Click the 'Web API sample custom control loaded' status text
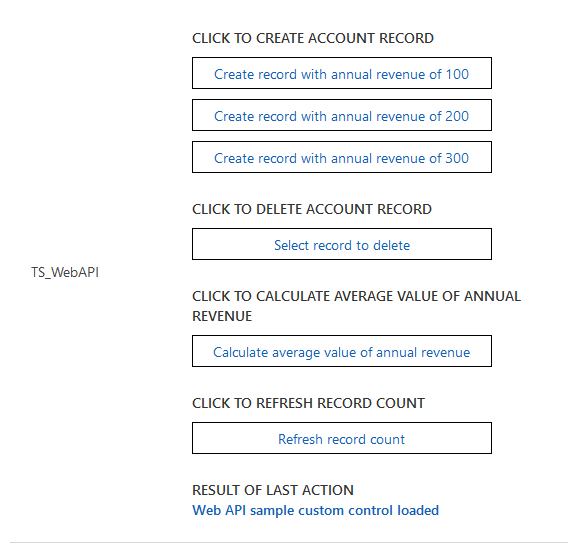 (315, 510)
